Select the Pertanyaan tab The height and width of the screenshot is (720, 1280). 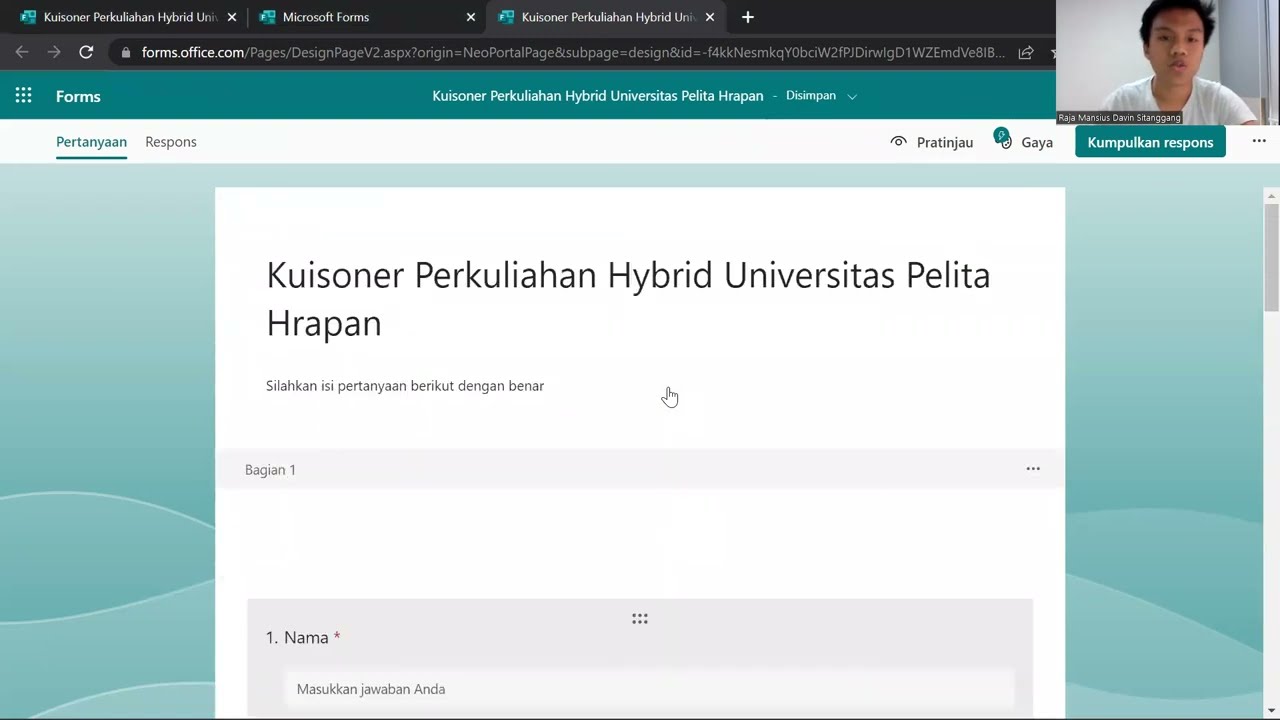(x=91, y=142)
